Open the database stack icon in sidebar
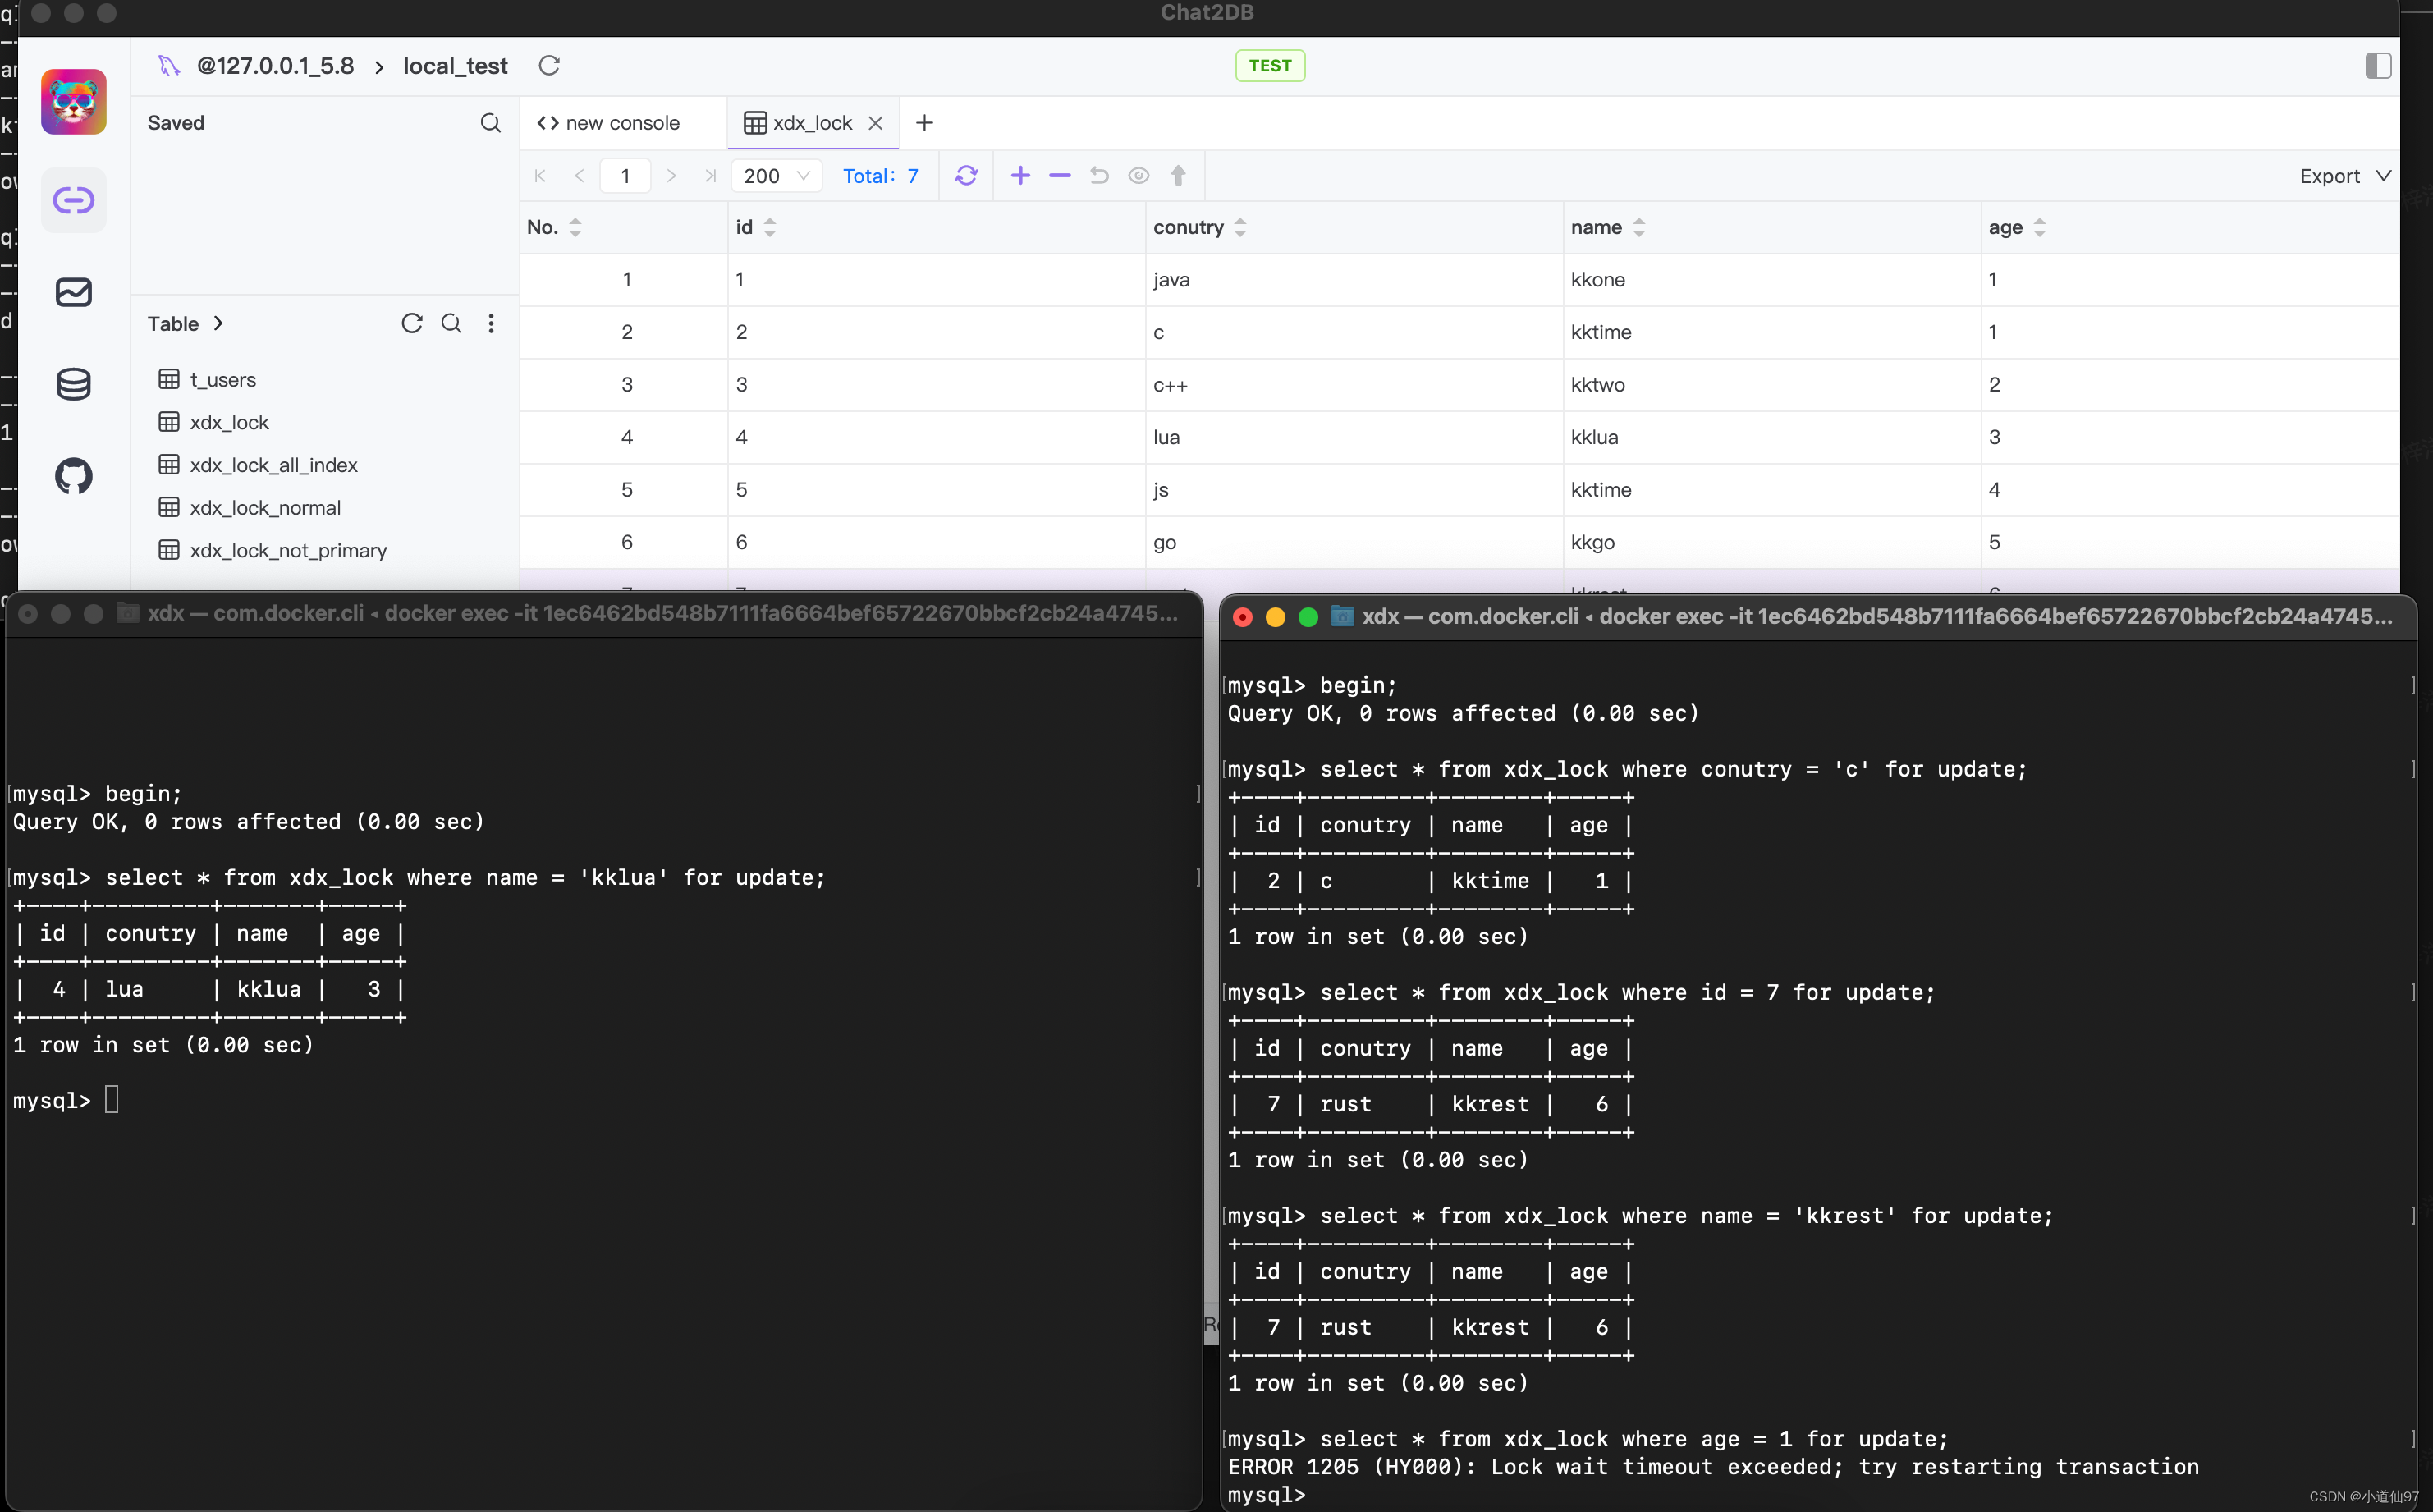 point(73,384)
